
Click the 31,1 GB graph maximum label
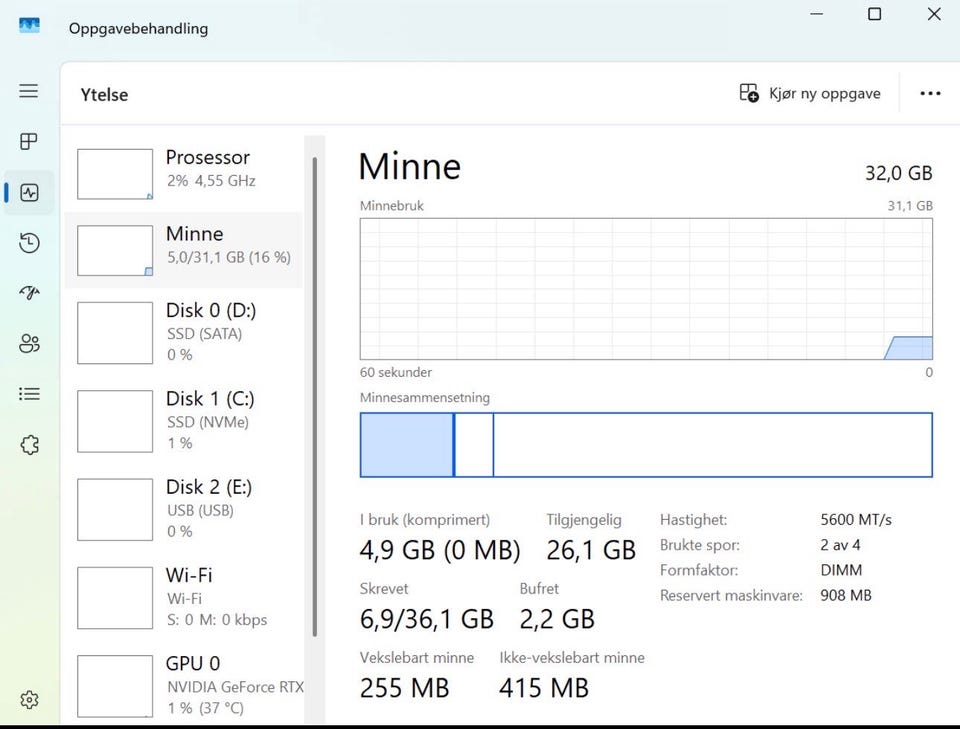(910, 206)
